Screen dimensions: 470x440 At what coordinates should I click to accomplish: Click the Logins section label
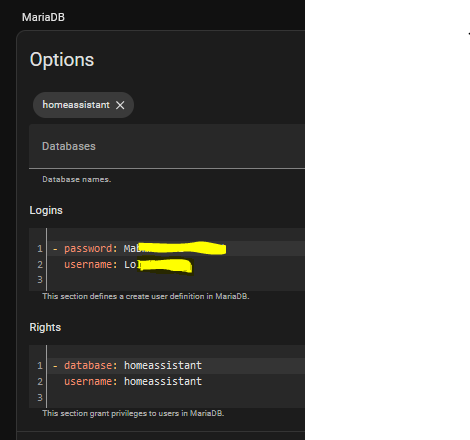coord(46,211)
